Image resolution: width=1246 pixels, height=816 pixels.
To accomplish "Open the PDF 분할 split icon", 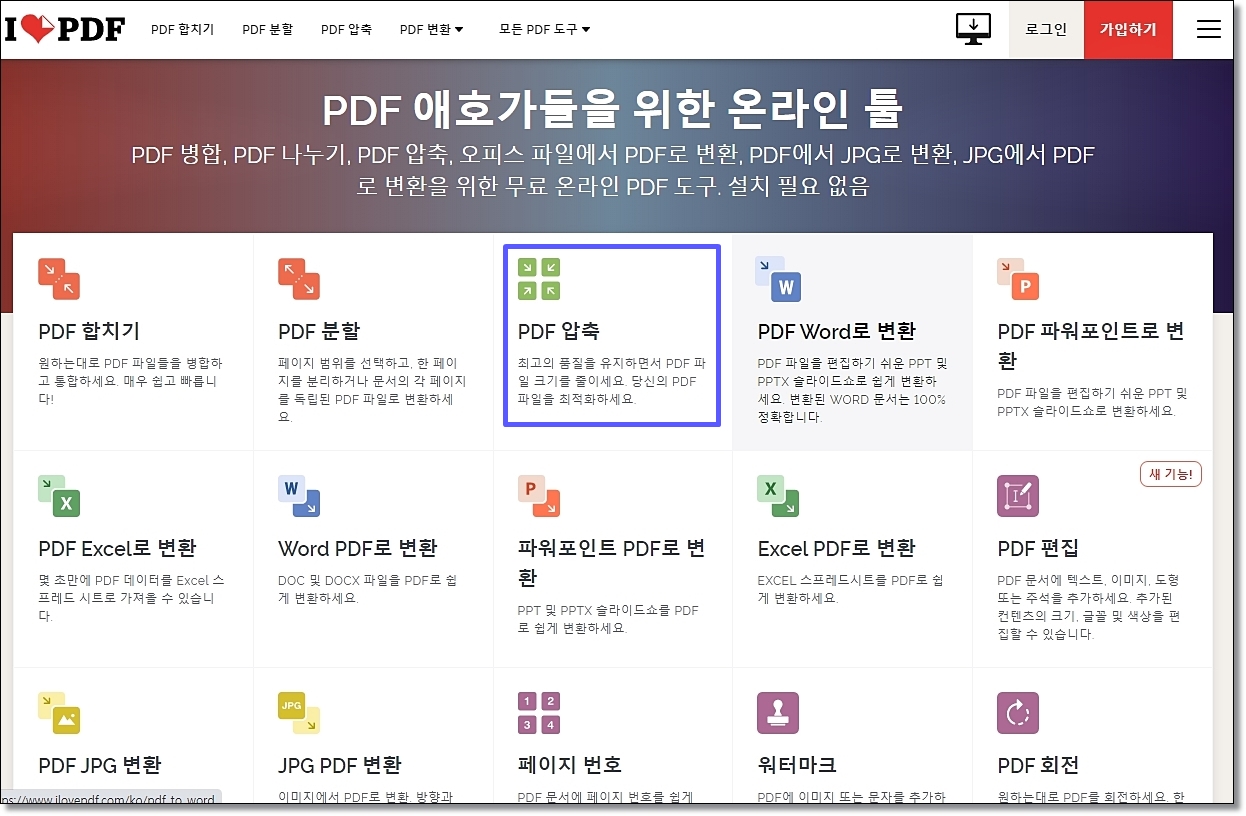I will click(299, 279).
